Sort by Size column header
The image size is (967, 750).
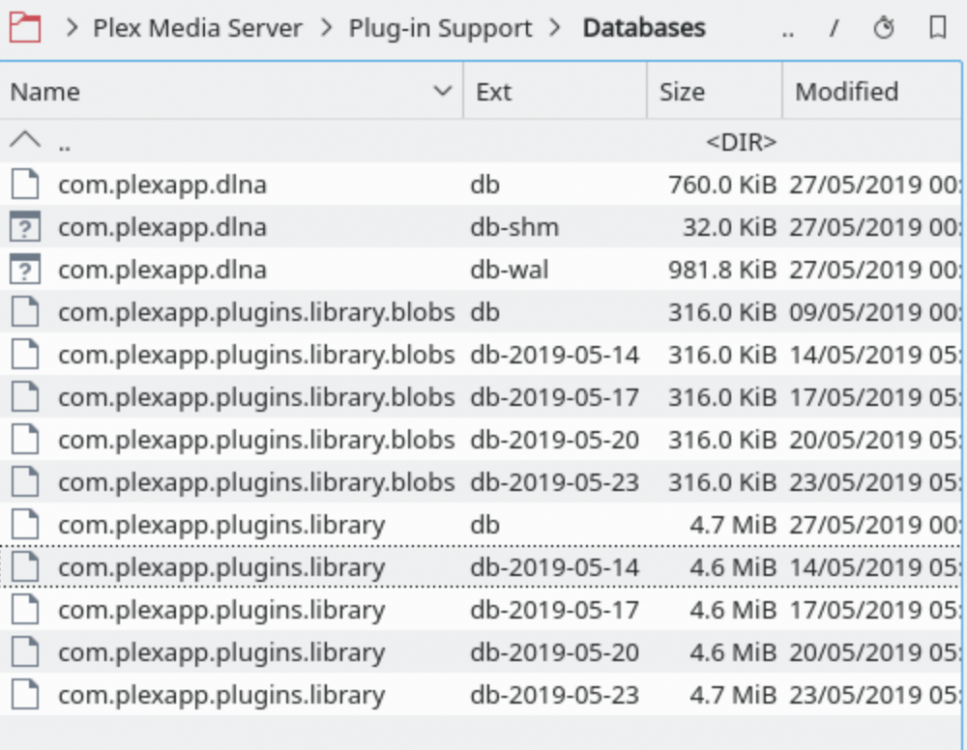(714, 91)
